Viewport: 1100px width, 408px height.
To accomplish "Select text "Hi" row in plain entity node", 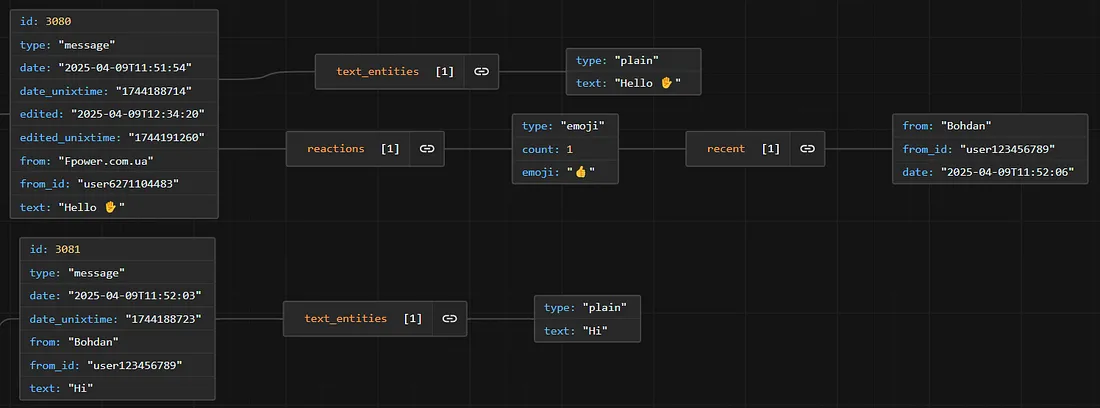I will [587, 330].
